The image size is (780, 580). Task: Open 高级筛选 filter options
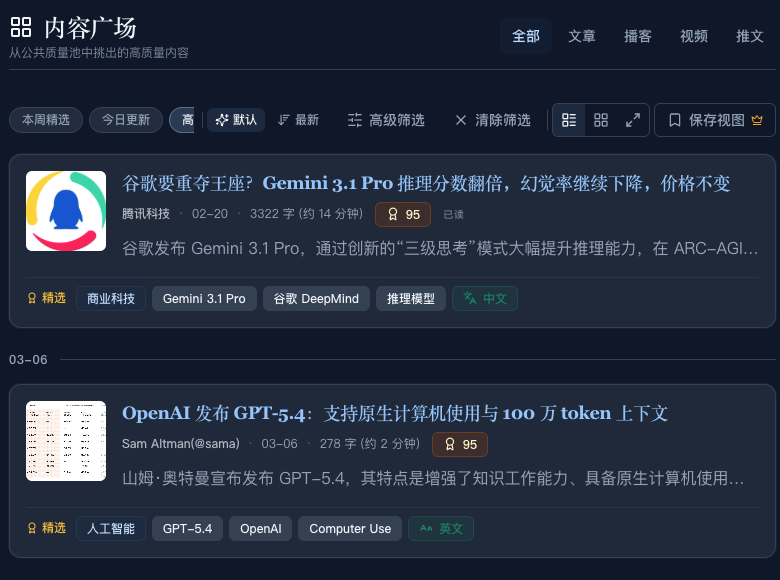[386, 120]
